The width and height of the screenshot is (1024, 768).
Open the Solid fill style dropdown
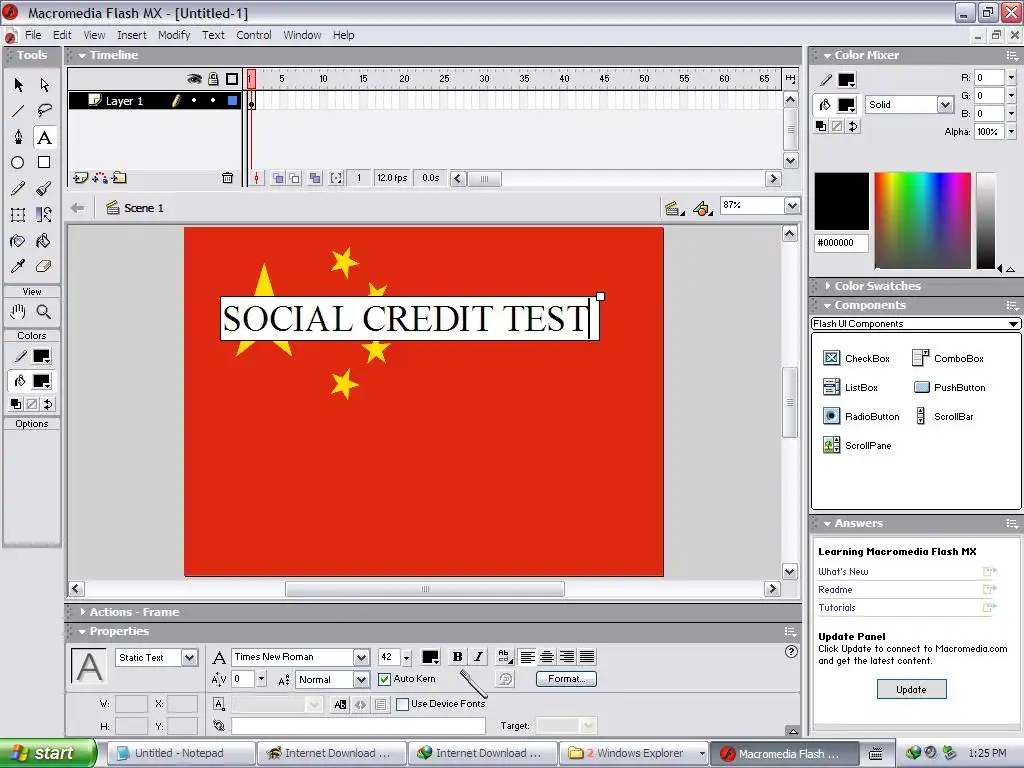[x=945, y=104]
